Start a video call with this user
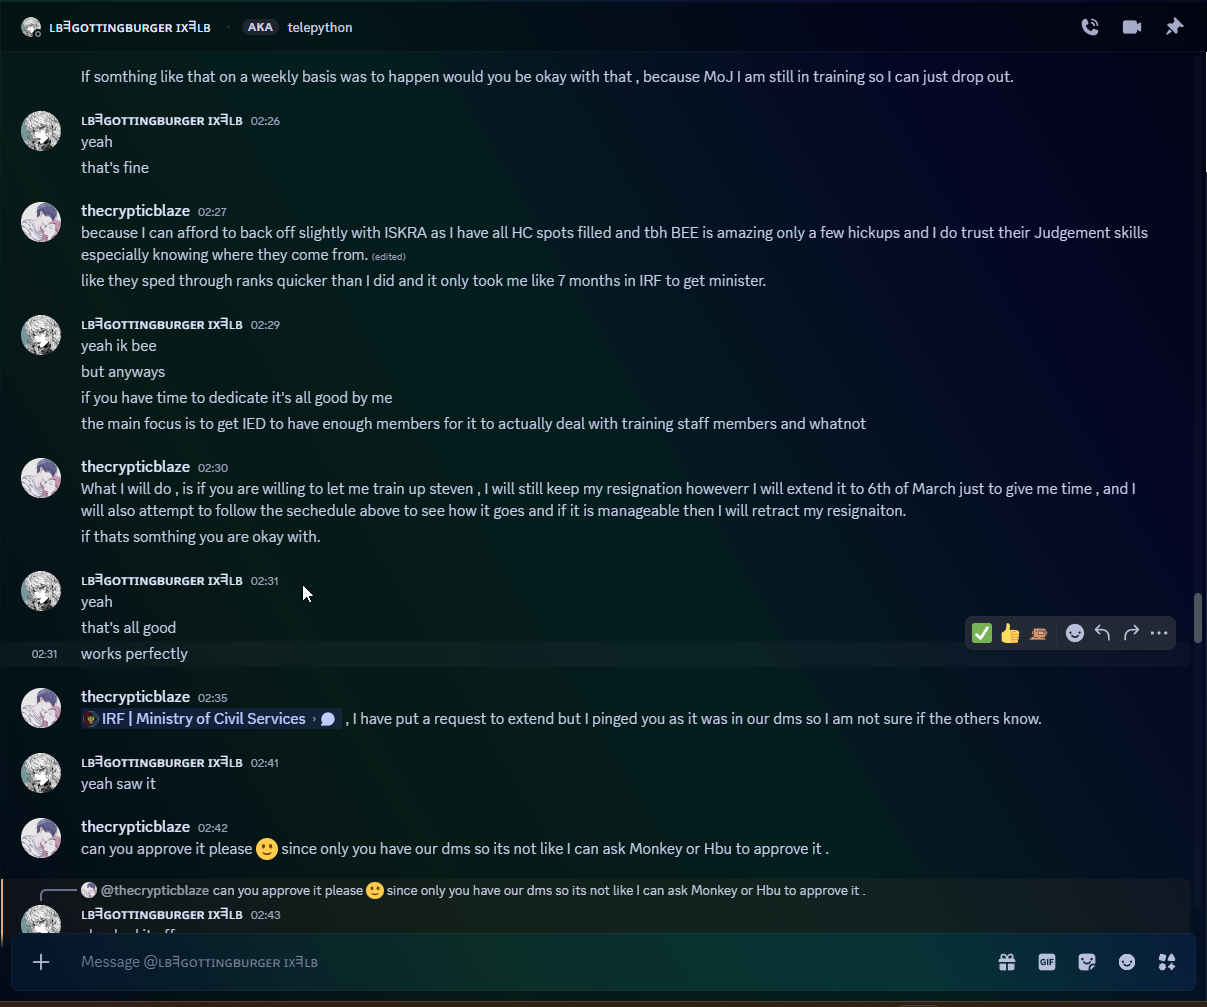 coord(1132,27)
